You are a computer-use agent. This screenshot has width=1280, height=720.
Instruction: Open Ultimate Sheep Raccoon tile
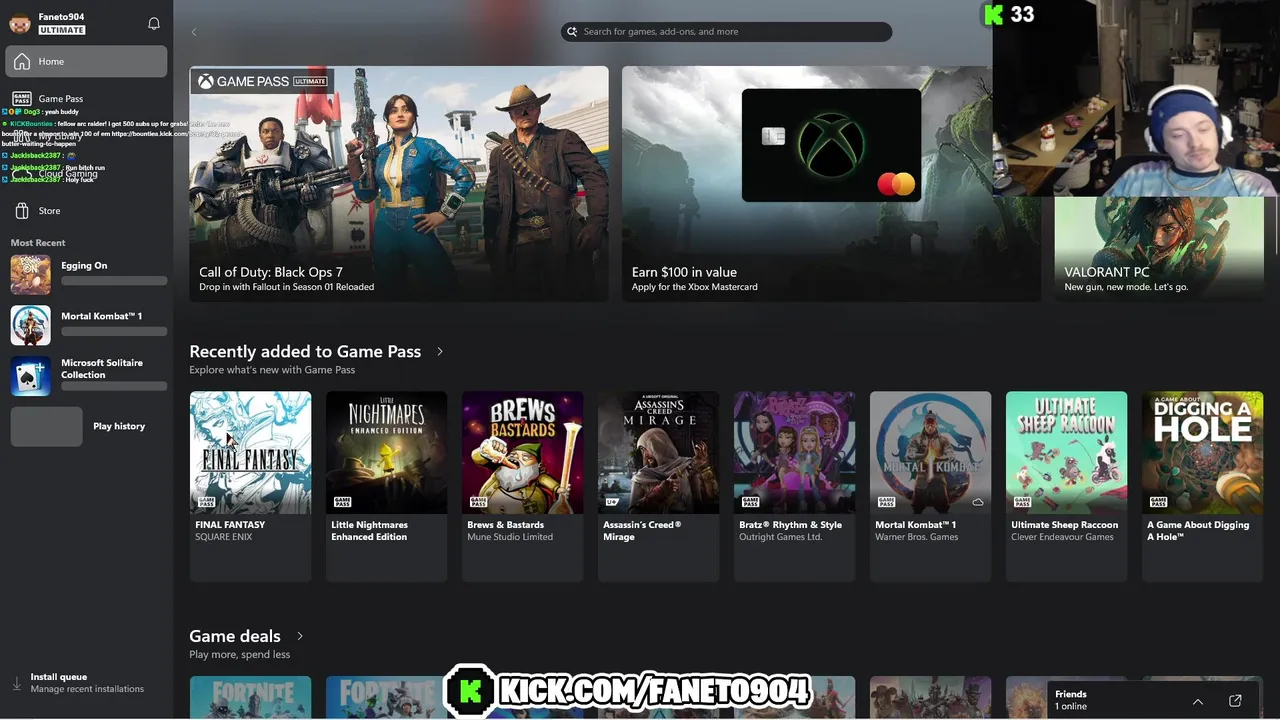point(1066,486)
